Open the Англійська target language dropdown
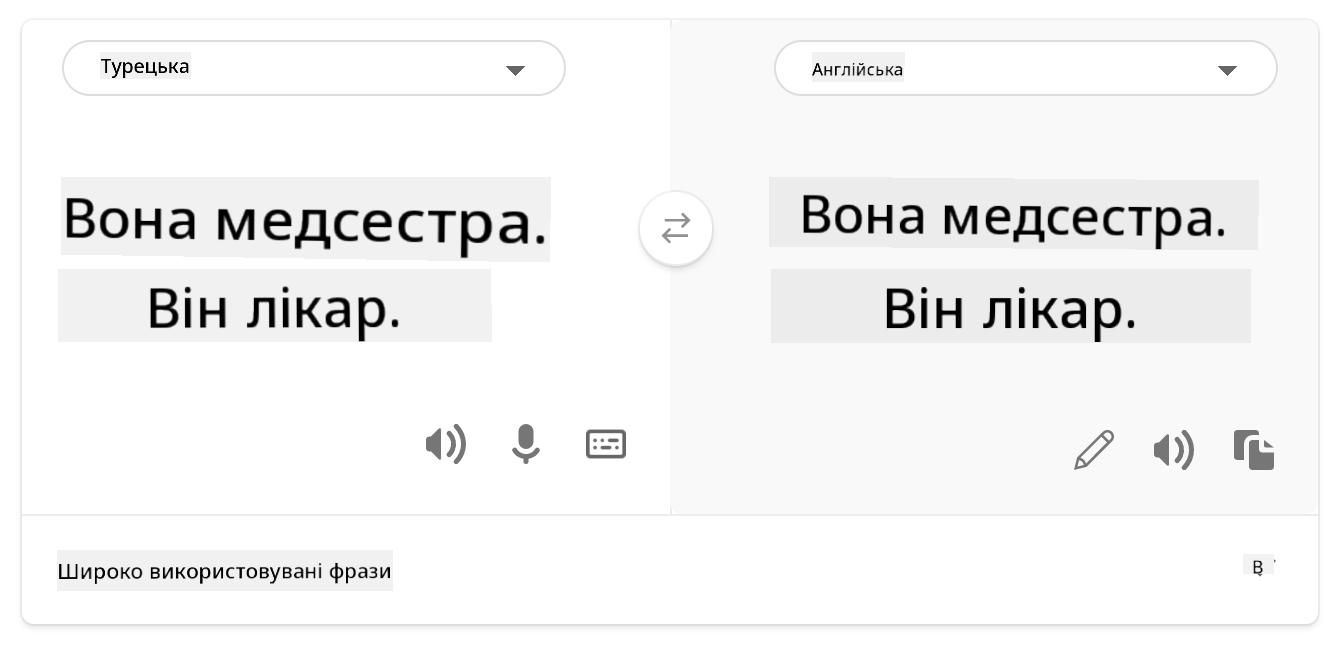The image size is (1344, 660). pos(1025,69)
